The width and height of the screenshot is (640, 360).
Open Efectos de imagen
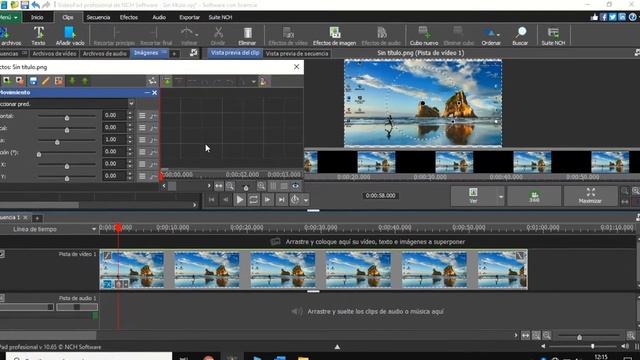(x=334, y=36)
